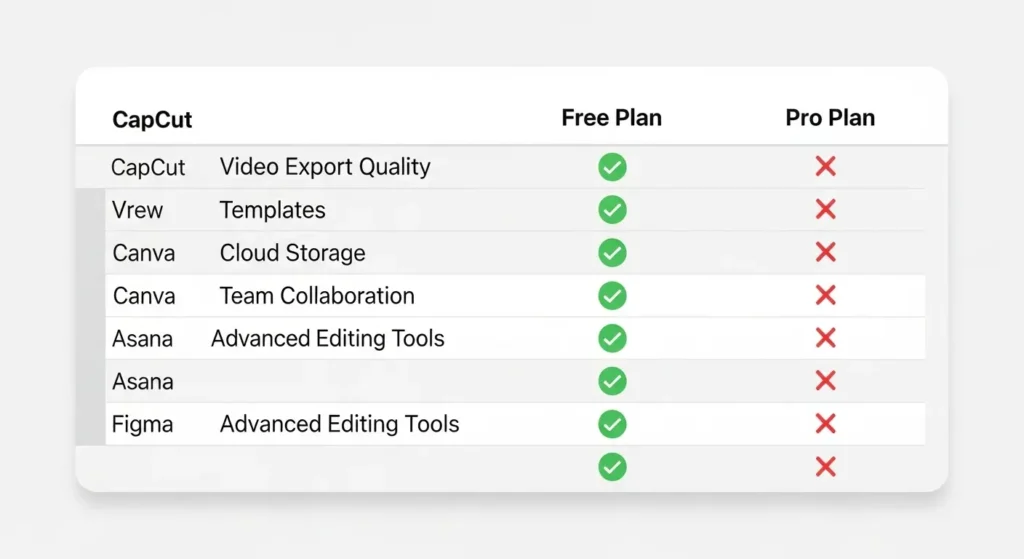This screenshot has width=1024, height=559.
Task: Select the Pro Plan column header
Action: pyautogui.click(x=830, y=118)
